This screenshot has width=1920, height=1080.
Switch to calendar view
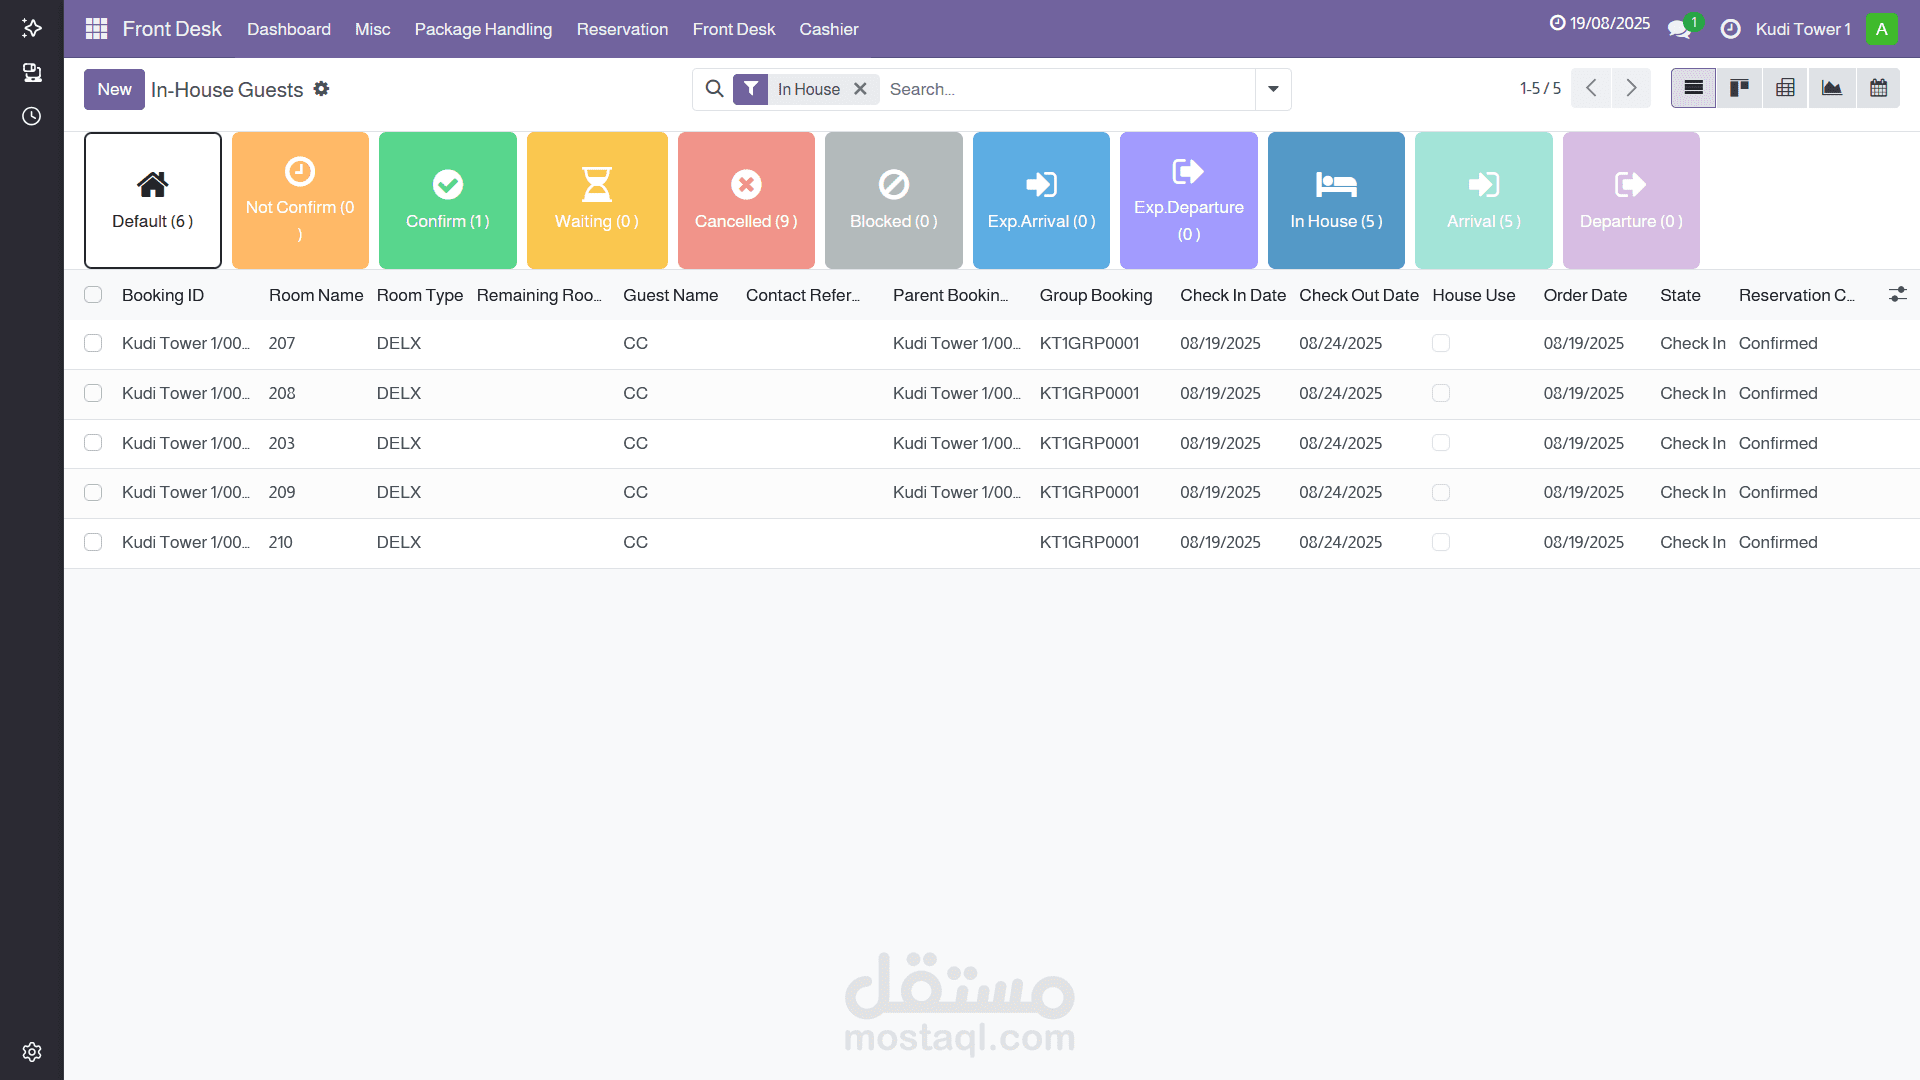(1878, 89)
